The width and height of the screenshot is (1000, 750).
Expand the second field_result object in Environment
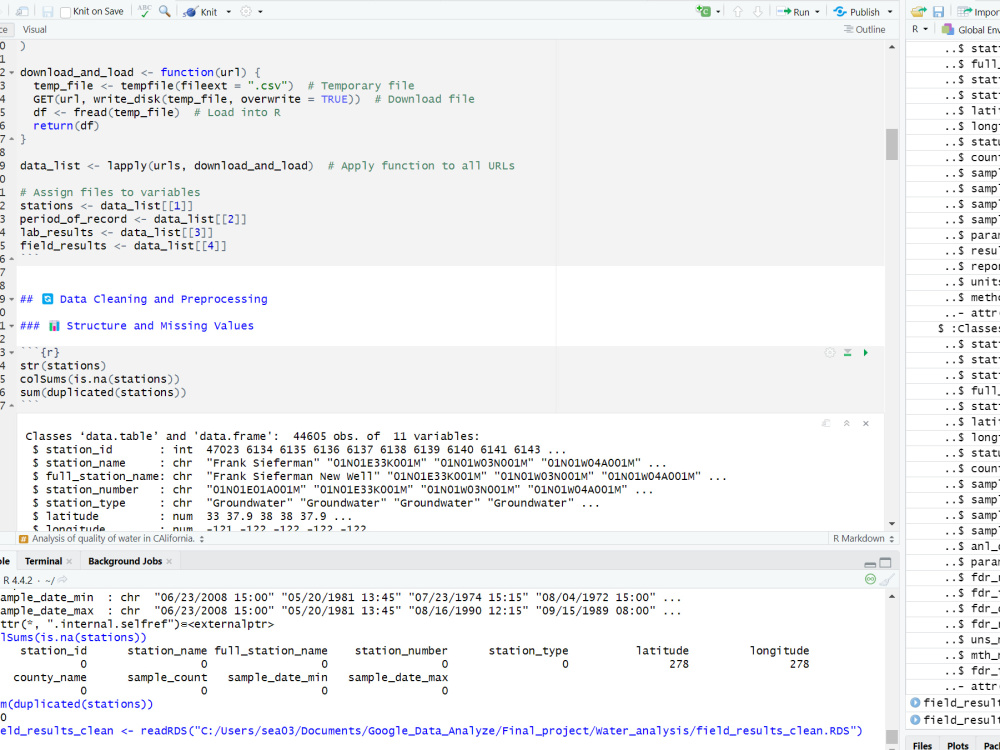915,720
